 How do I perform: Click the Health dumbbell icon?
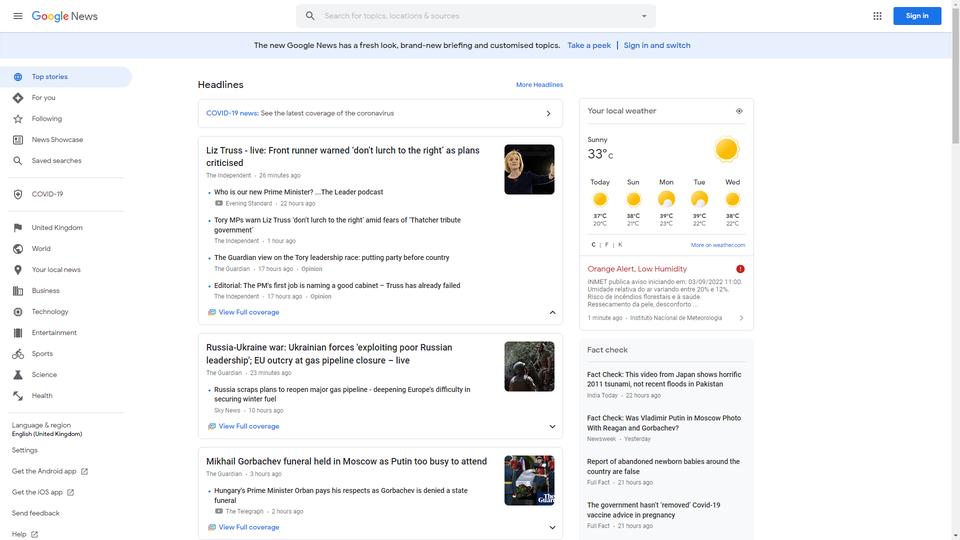(x=18, y=396)
